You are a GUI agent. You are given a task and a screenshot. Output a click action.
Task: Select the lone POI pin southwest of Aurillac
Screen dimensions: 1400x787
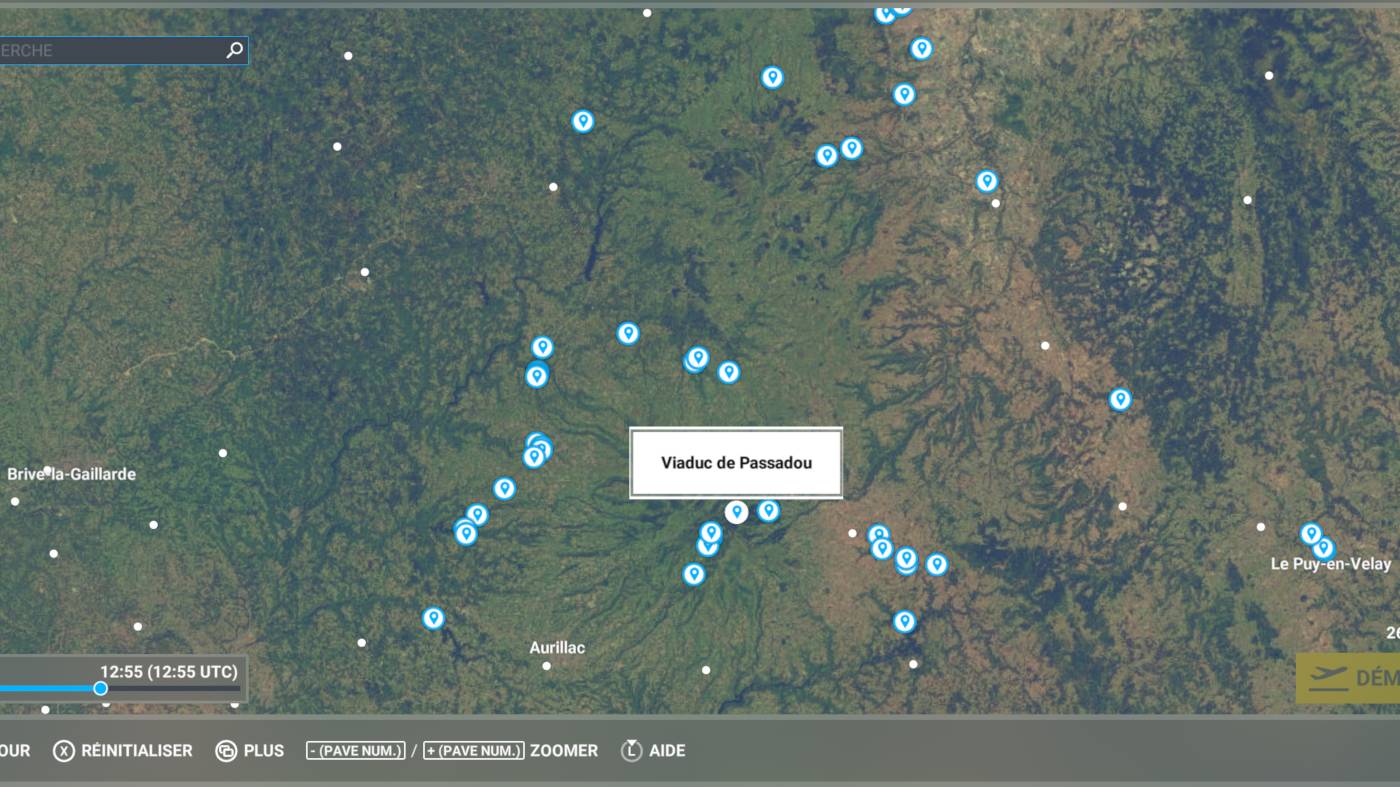(x=433, y=618)
